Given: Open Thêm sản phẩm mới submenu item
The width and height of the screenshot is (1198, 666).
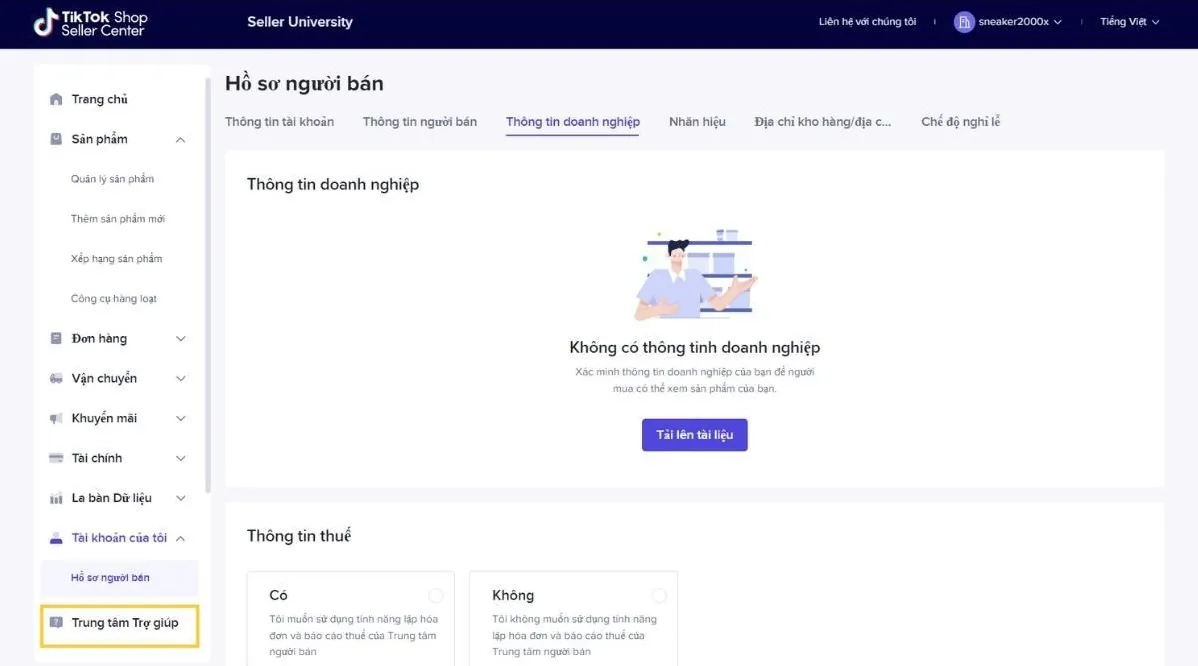Looking at the screenshot, I should [x=118, y=218].
